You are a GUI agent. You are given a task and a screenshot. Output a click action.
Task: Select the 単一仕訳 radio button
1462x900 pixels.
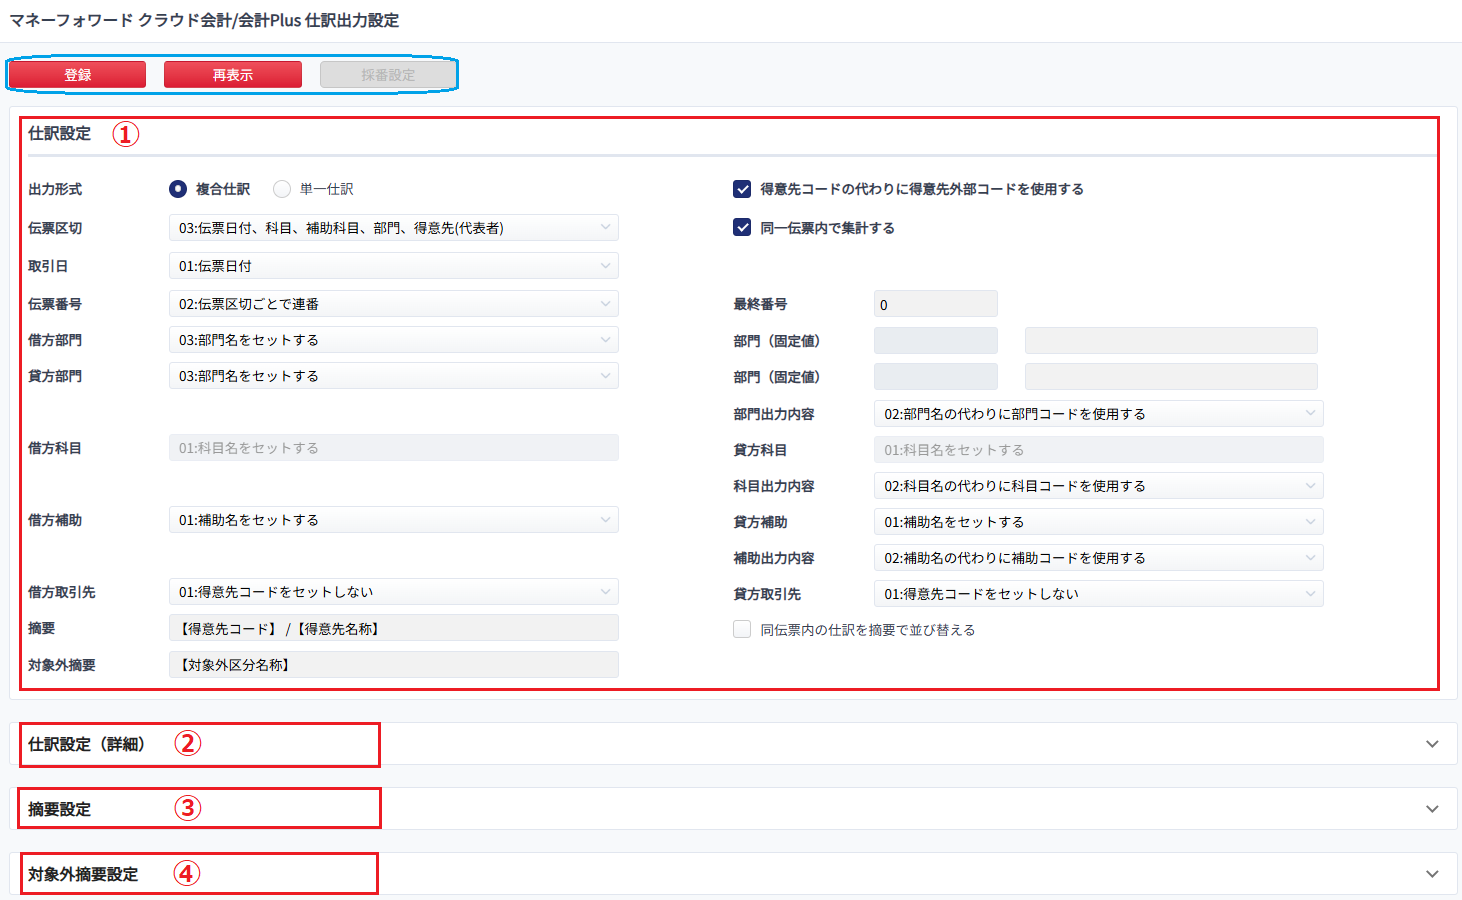click(282, 189)
